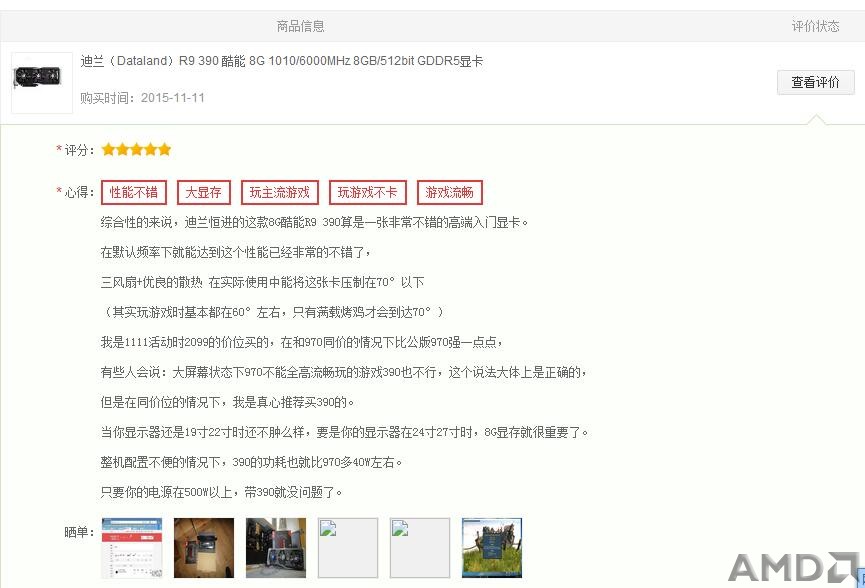865x588 pixels.
Task: Click review line starting 整机配置不便
Action: pyautogui.click(x=251, y=462)
